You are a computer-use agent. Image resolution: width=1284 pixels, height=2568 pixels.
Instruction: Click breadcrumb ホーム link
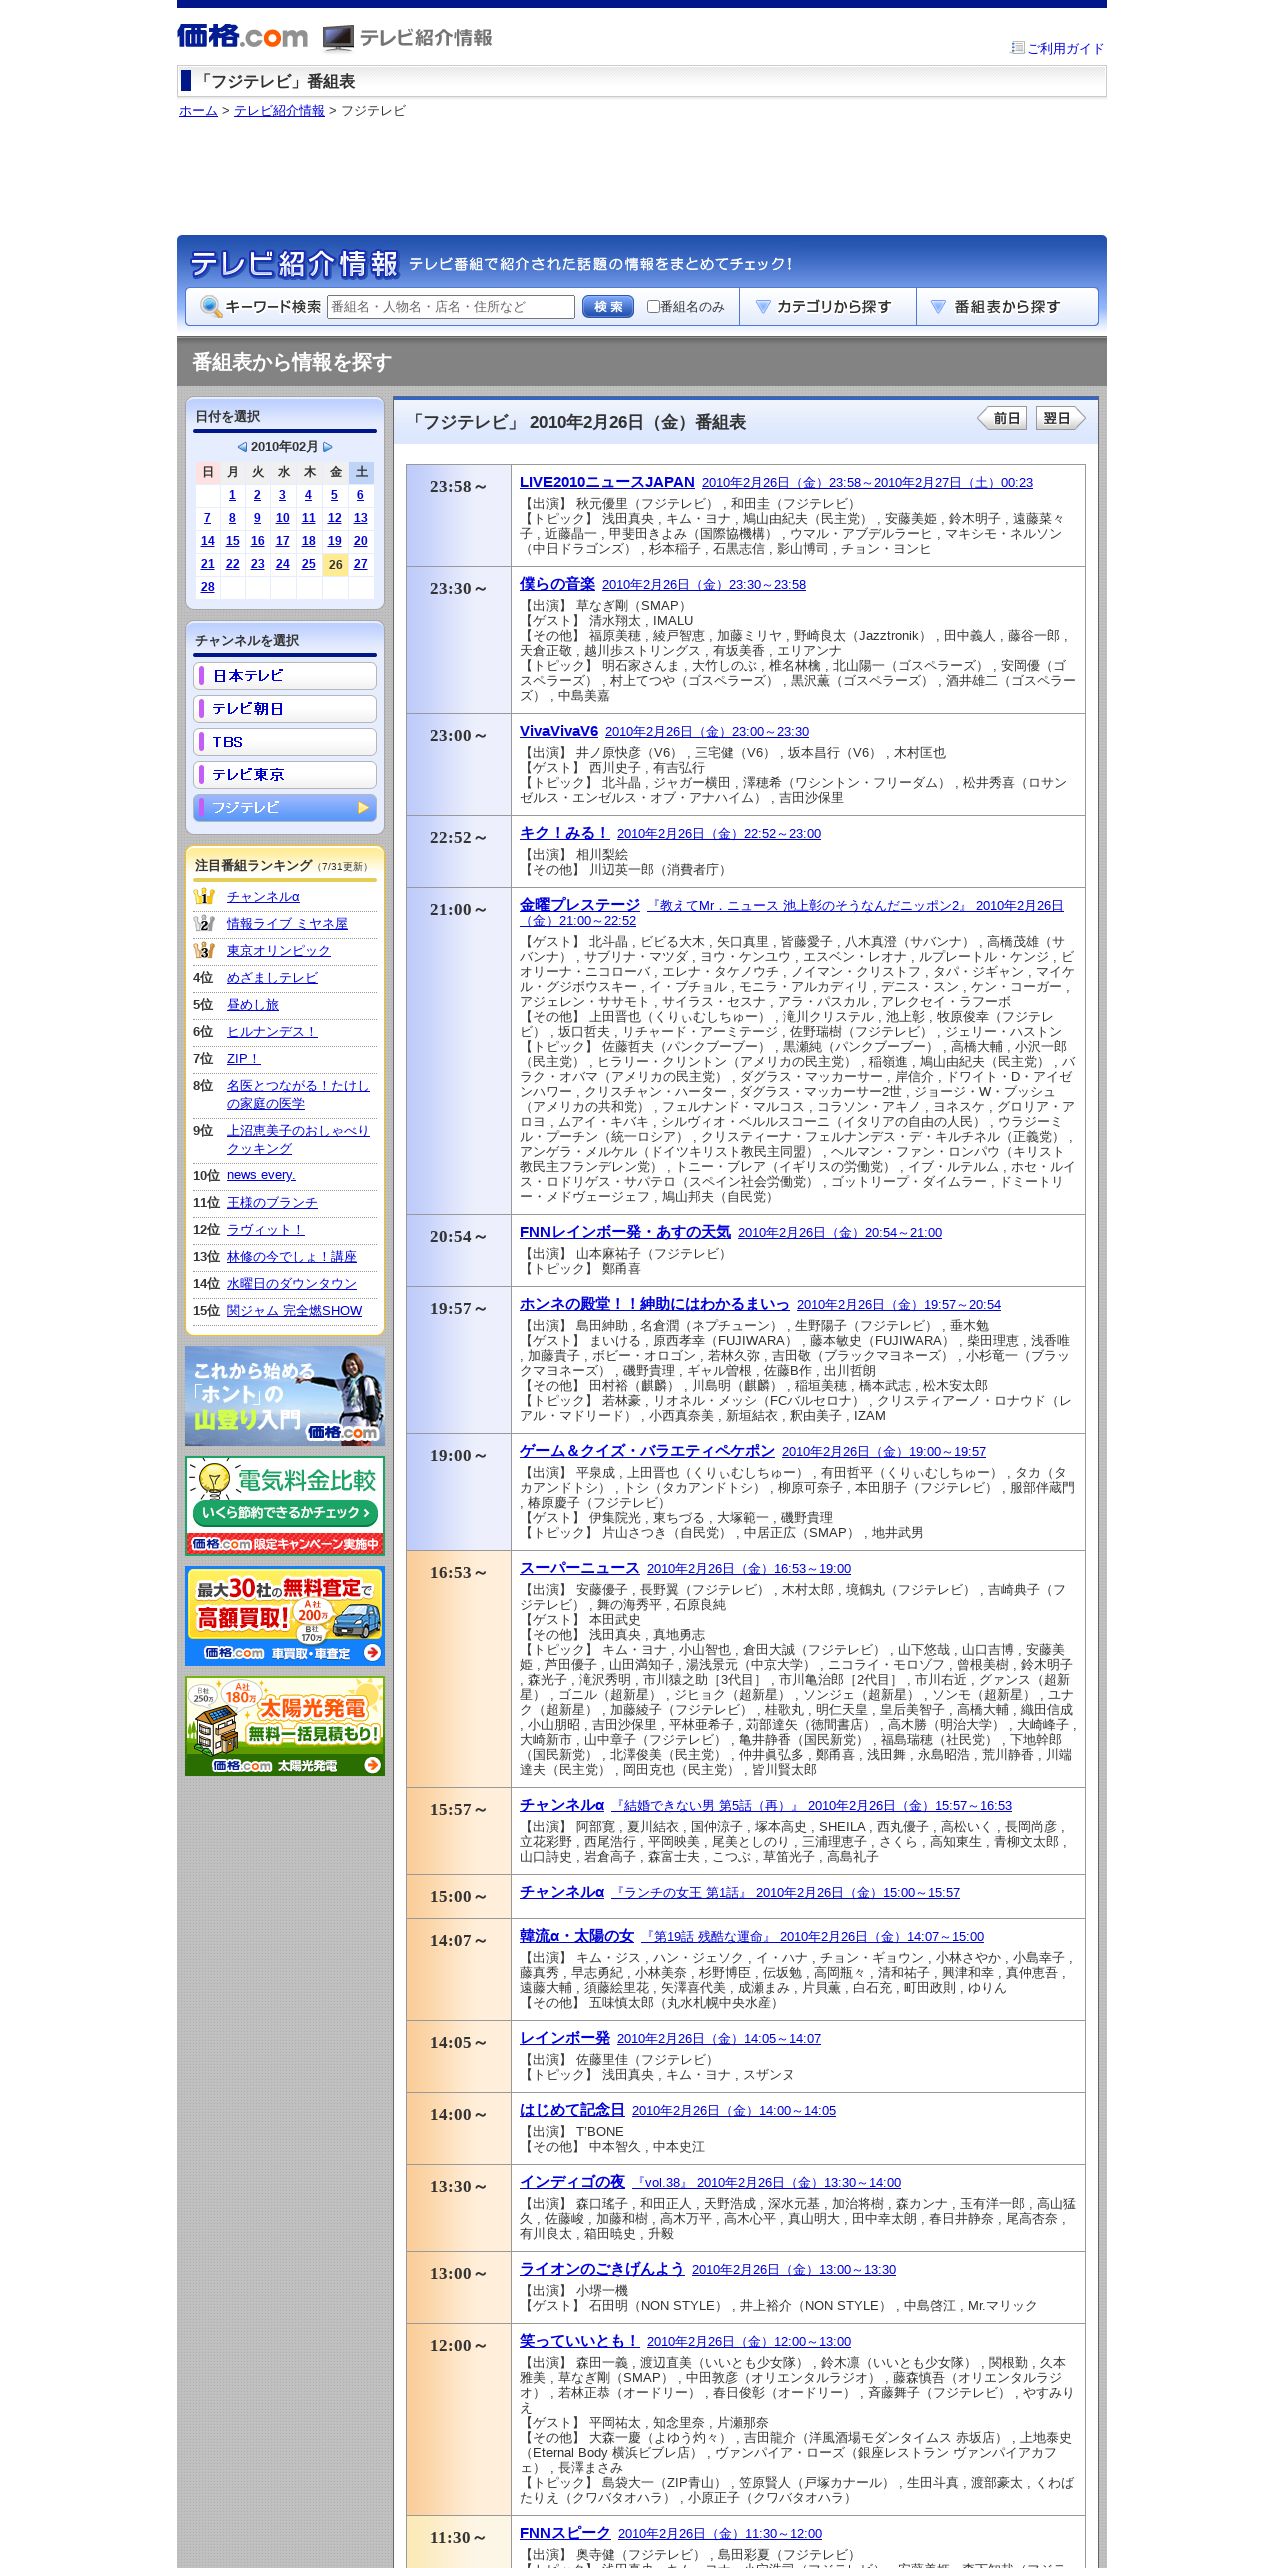[x=198, y=111]
